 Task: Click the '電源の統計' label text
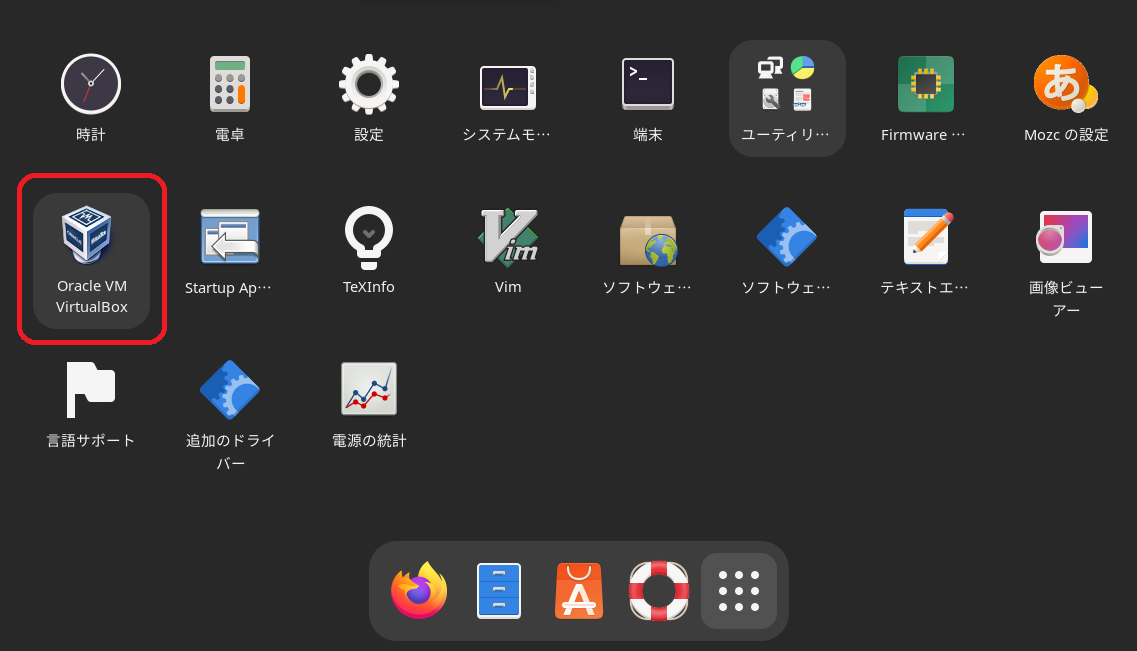coord(368,441)
